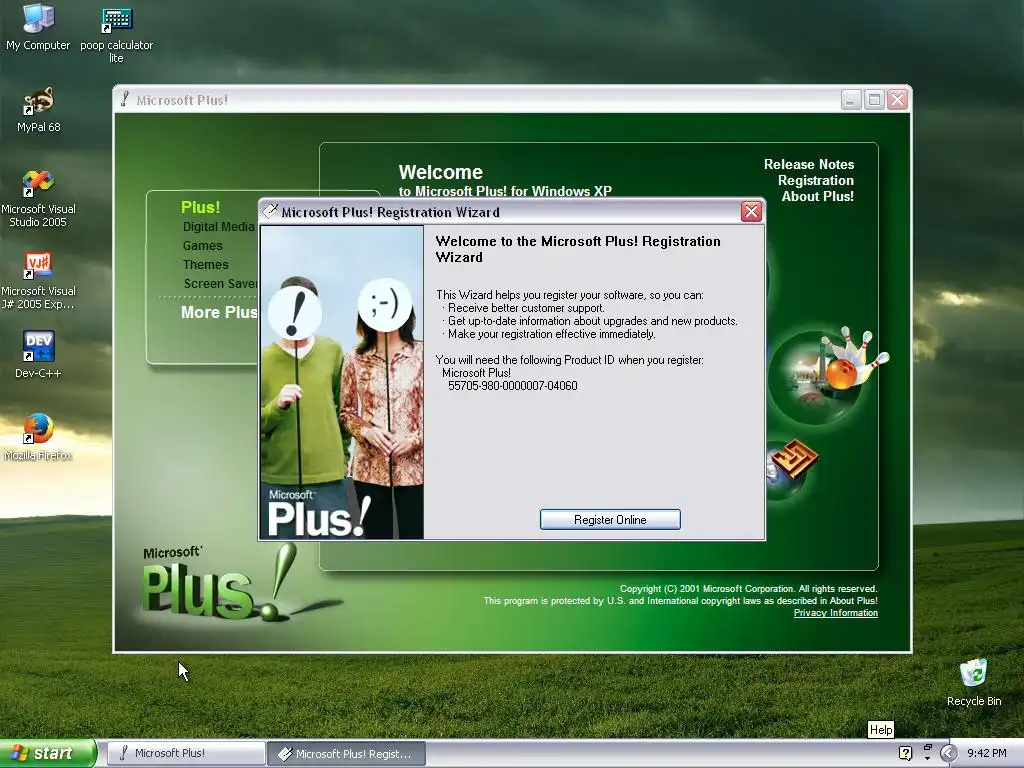Open Release Notes link

(x=808, y=165)
